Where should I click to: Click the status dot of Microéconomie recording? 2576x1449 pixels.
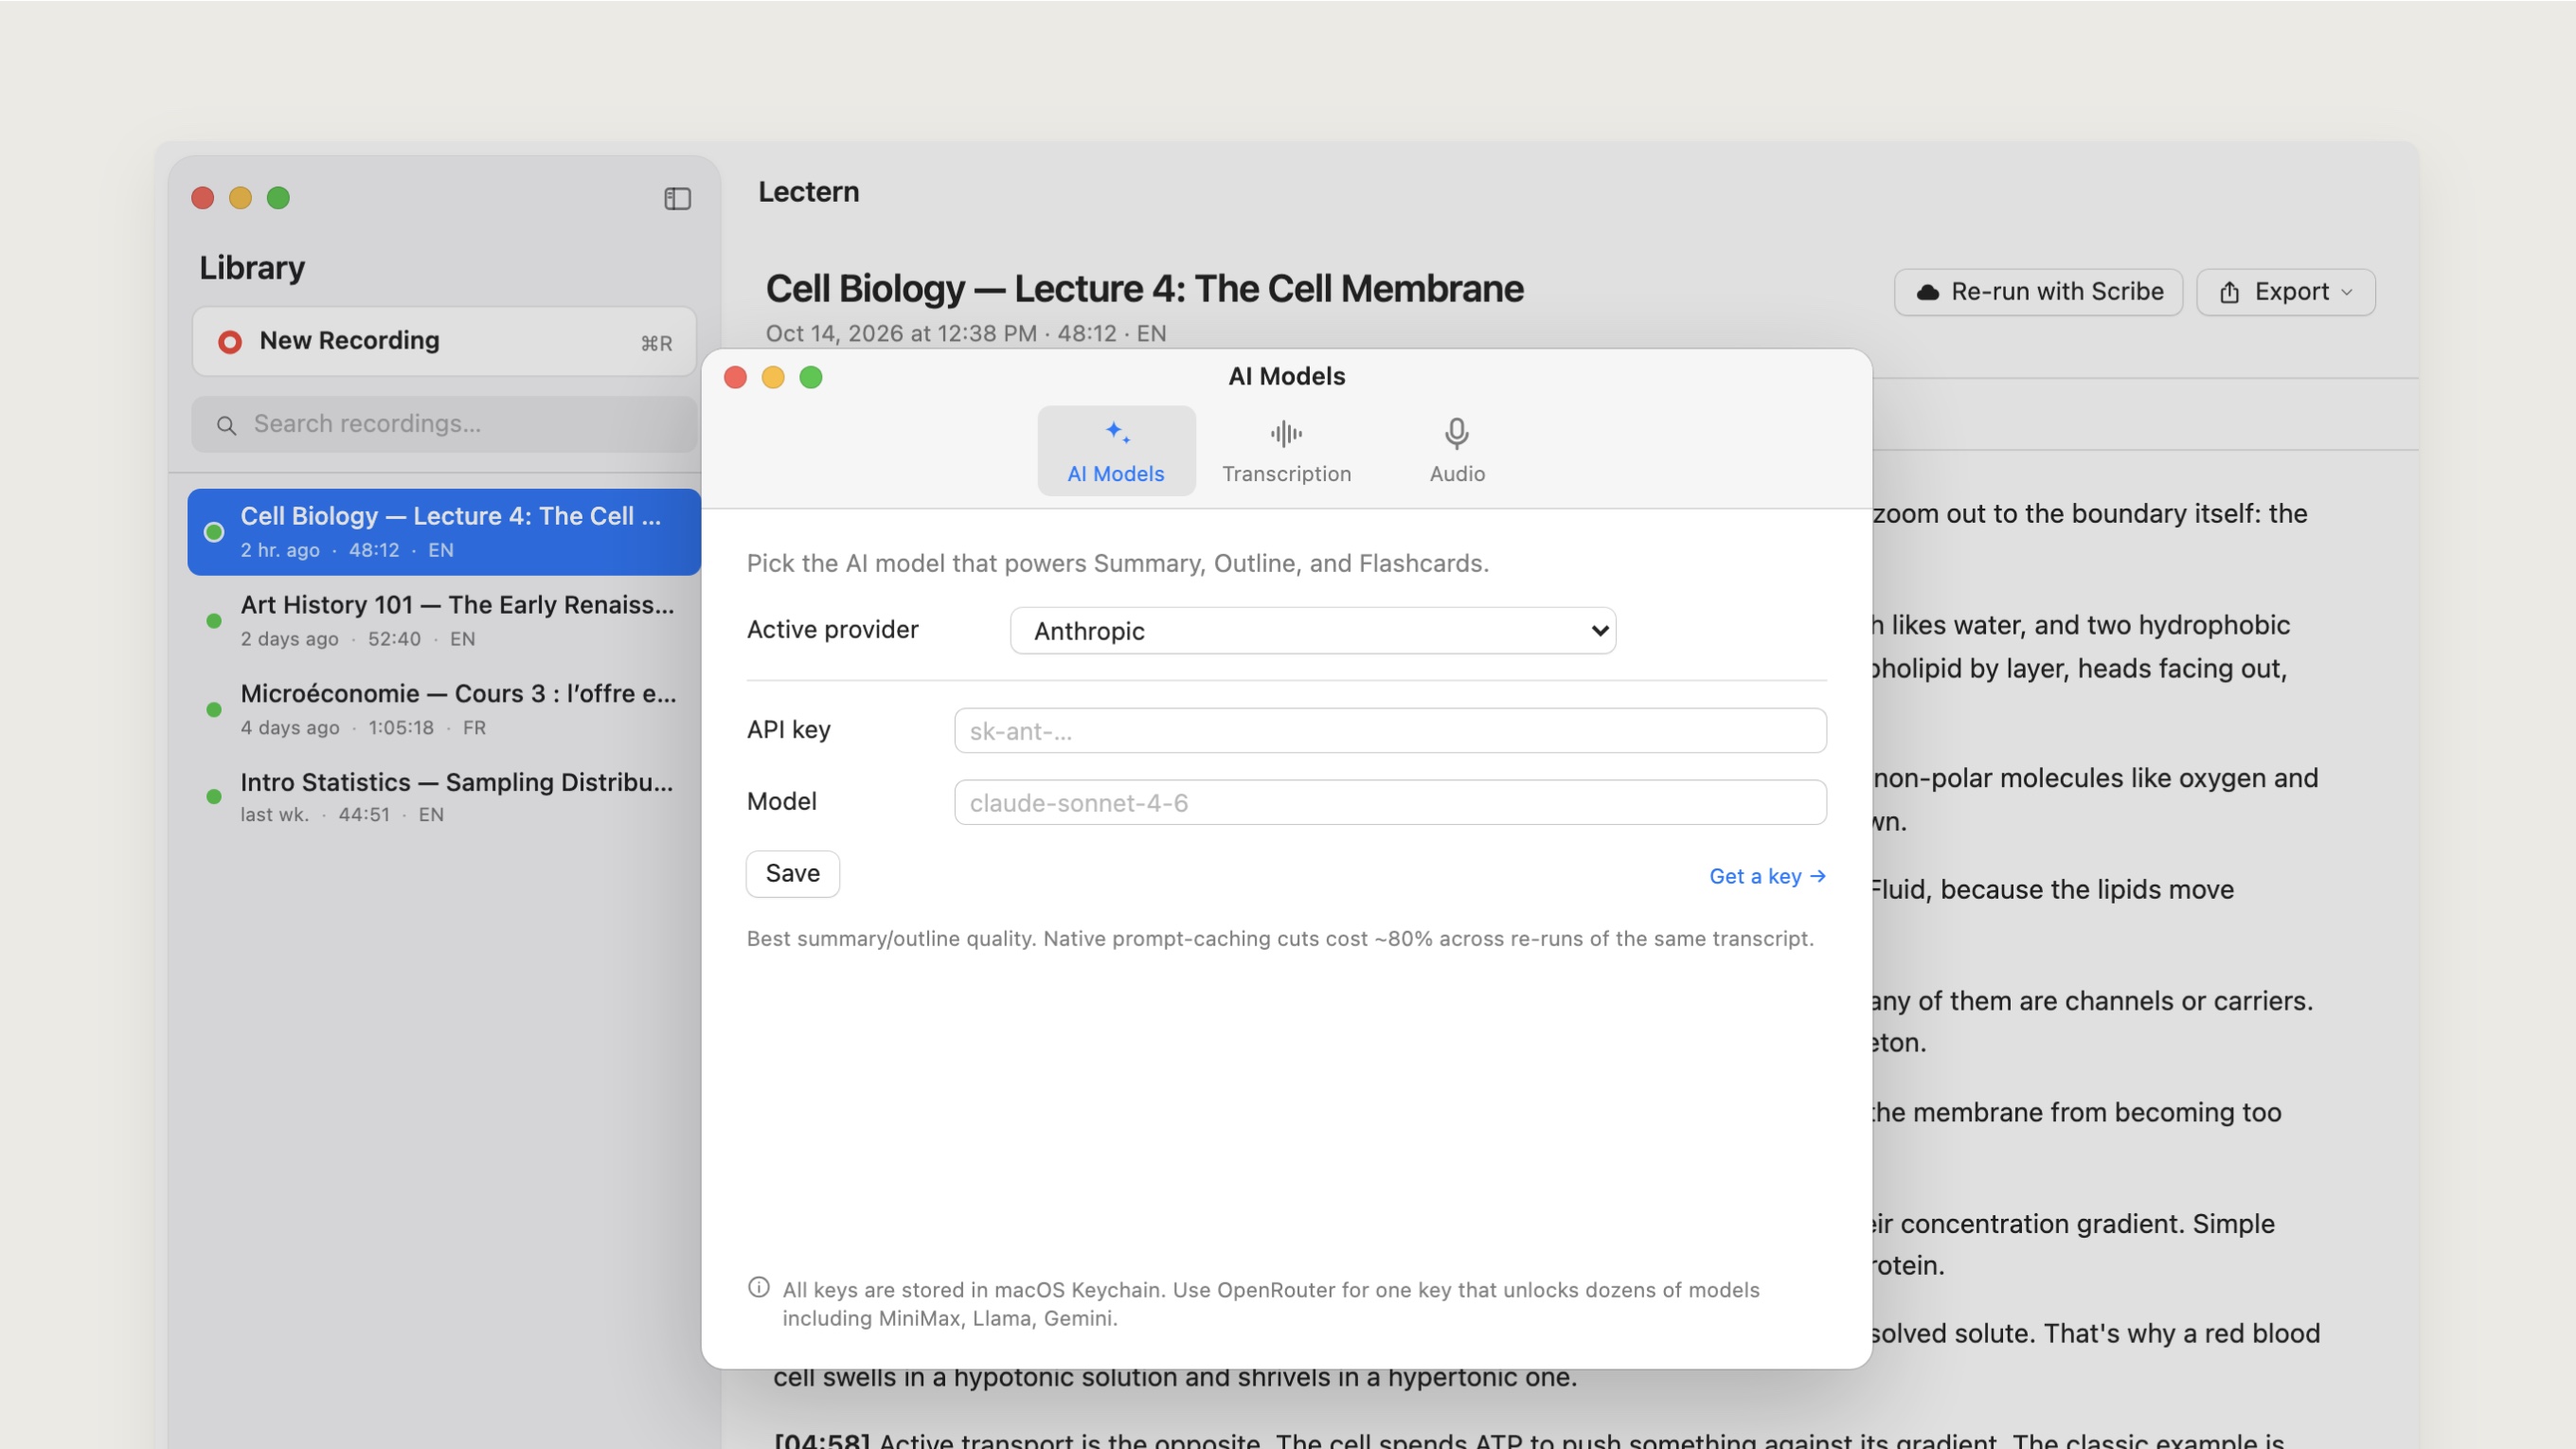point(213,710)
